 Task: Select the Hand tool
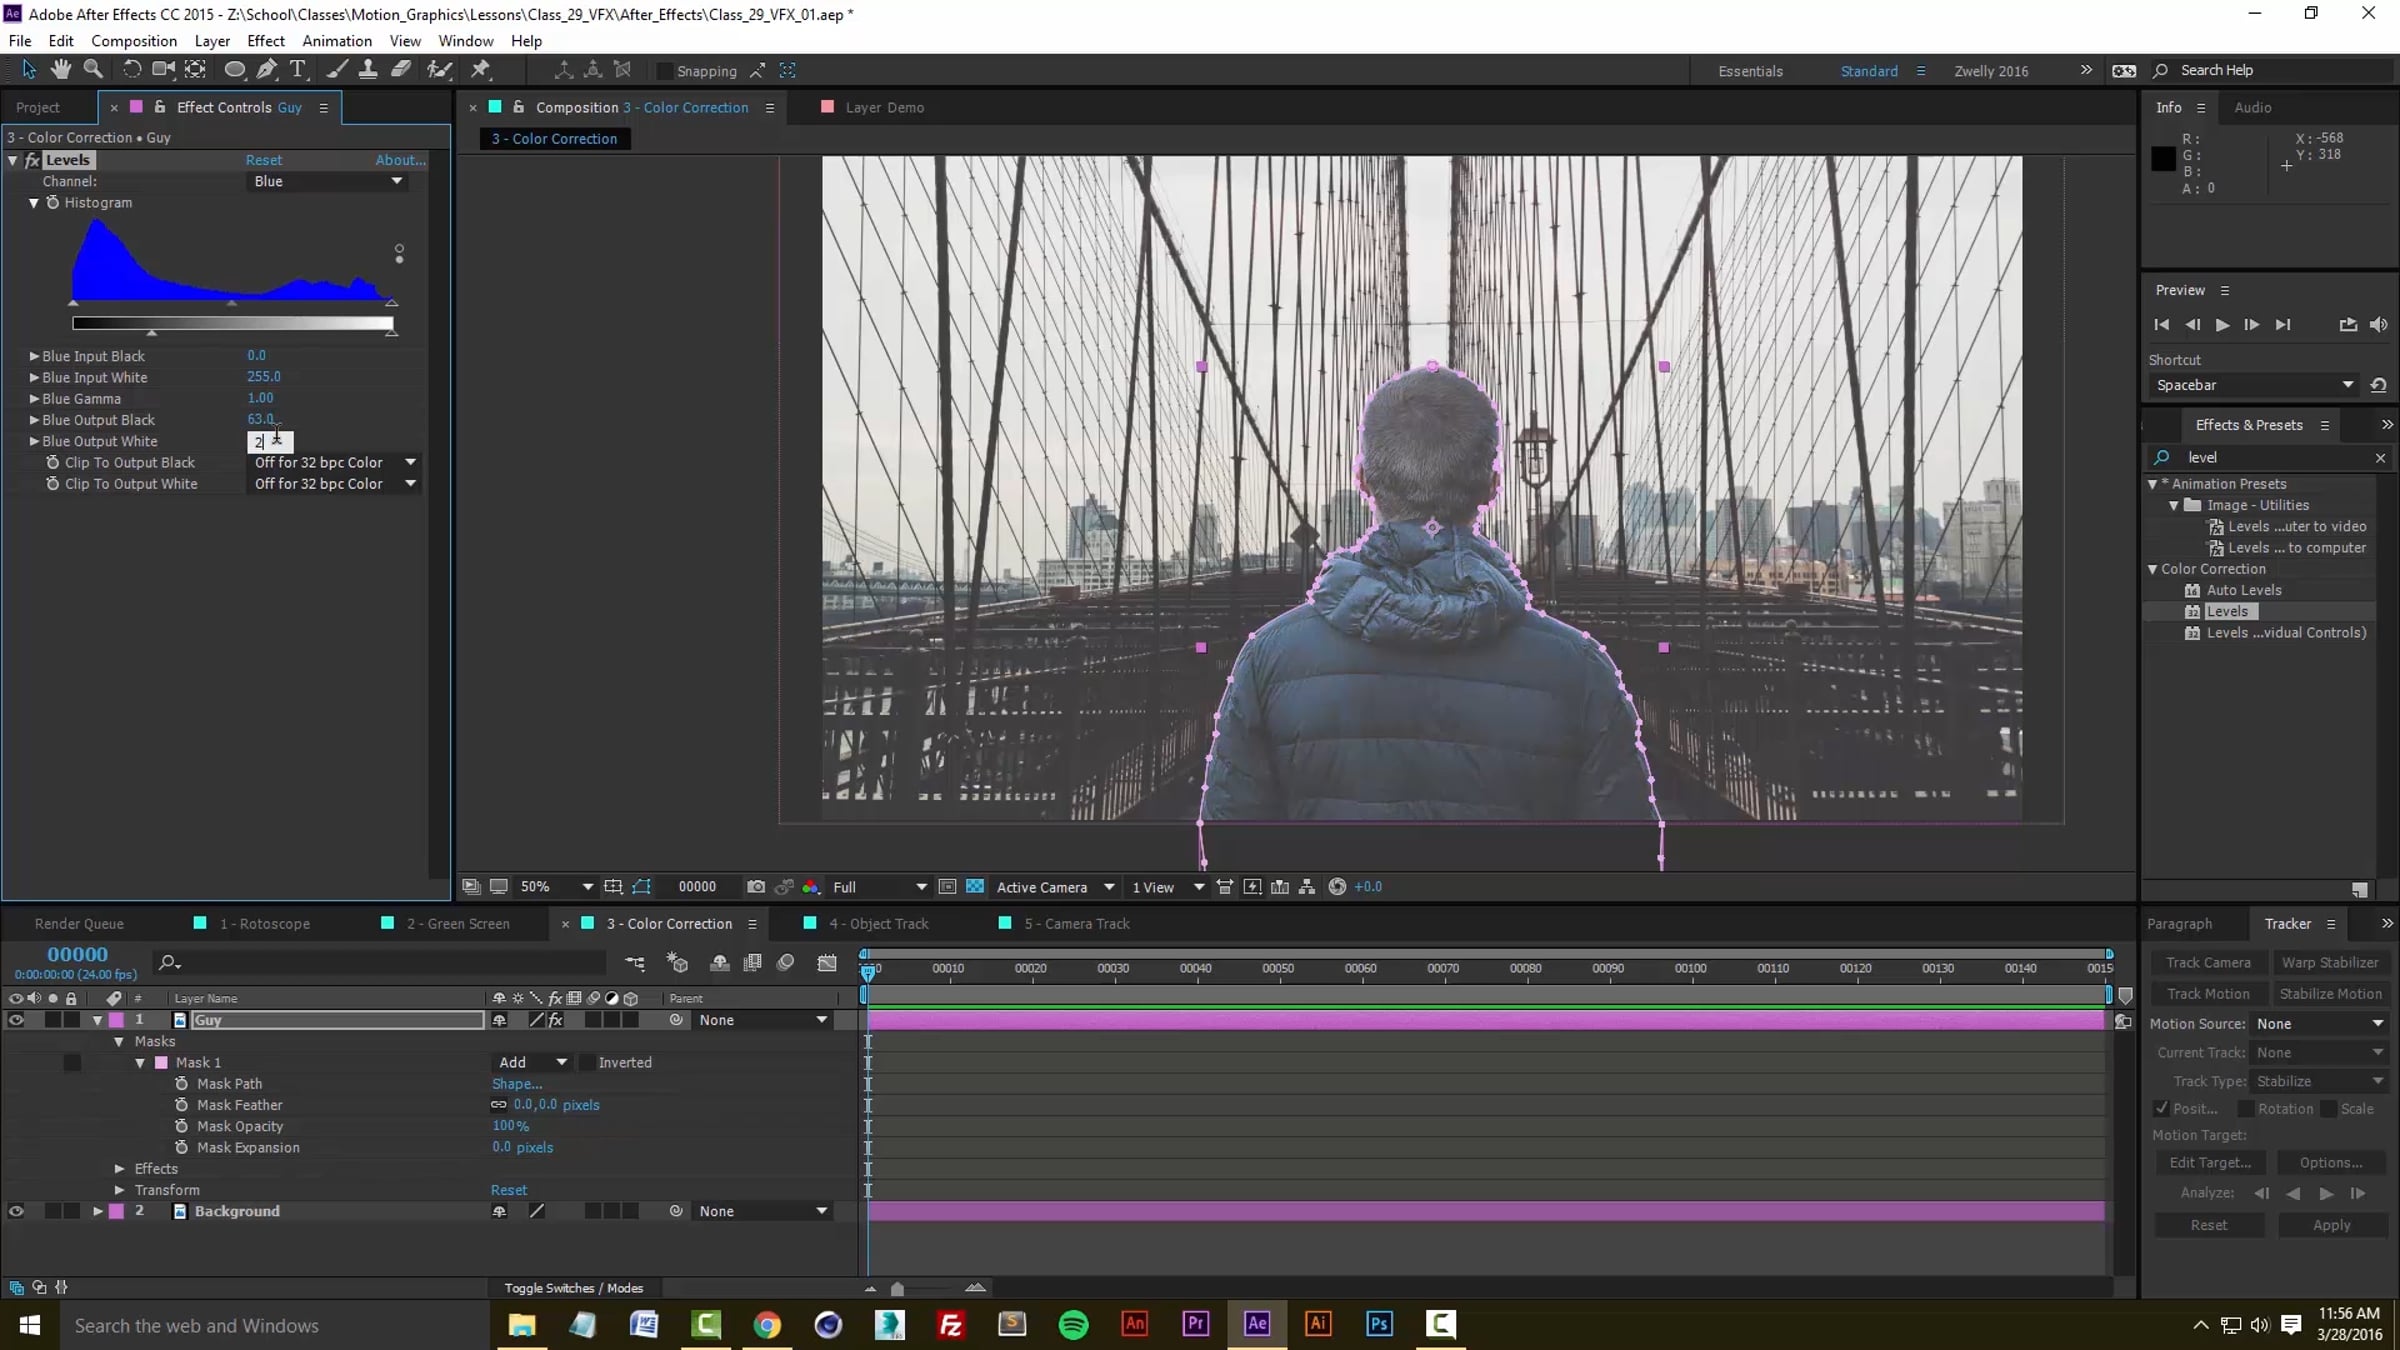click(x=61, y=69)
